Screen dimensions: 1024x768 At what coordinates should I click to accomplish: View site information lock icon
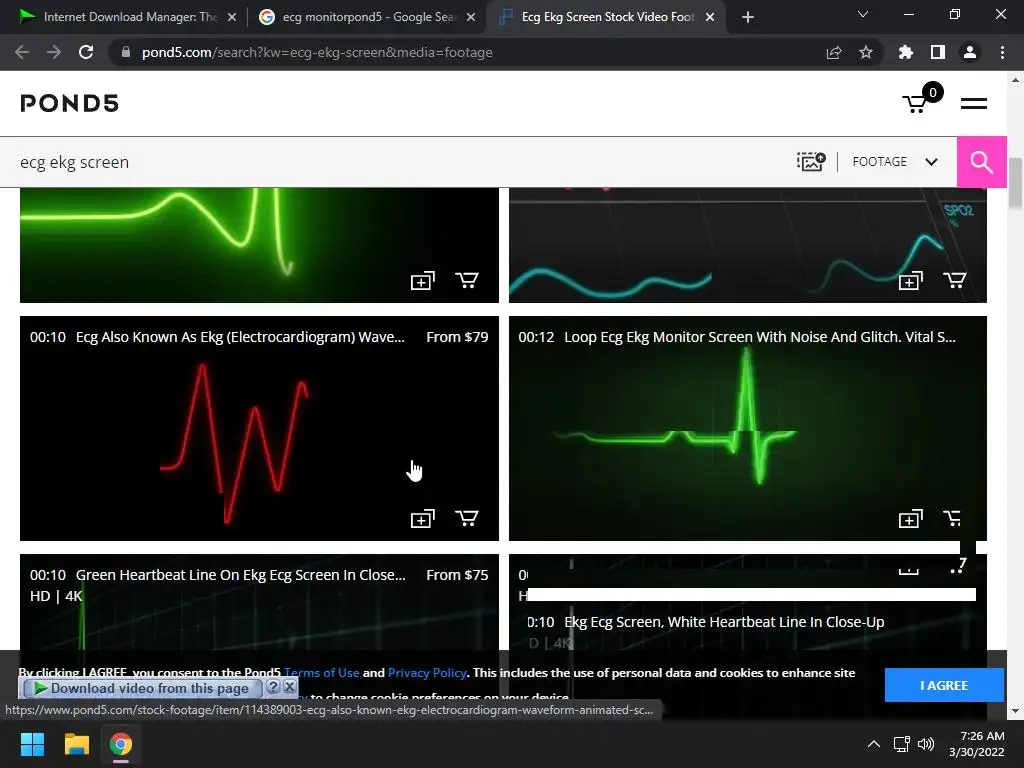pyautogui.click(x=126, y=52)
